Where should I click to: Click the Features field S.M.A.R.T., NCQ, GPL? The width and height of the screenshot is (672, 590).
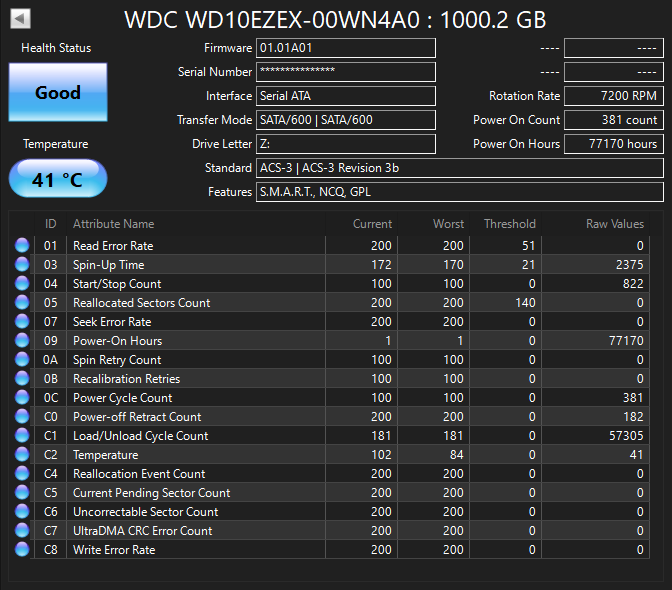(x=460, y=192)
